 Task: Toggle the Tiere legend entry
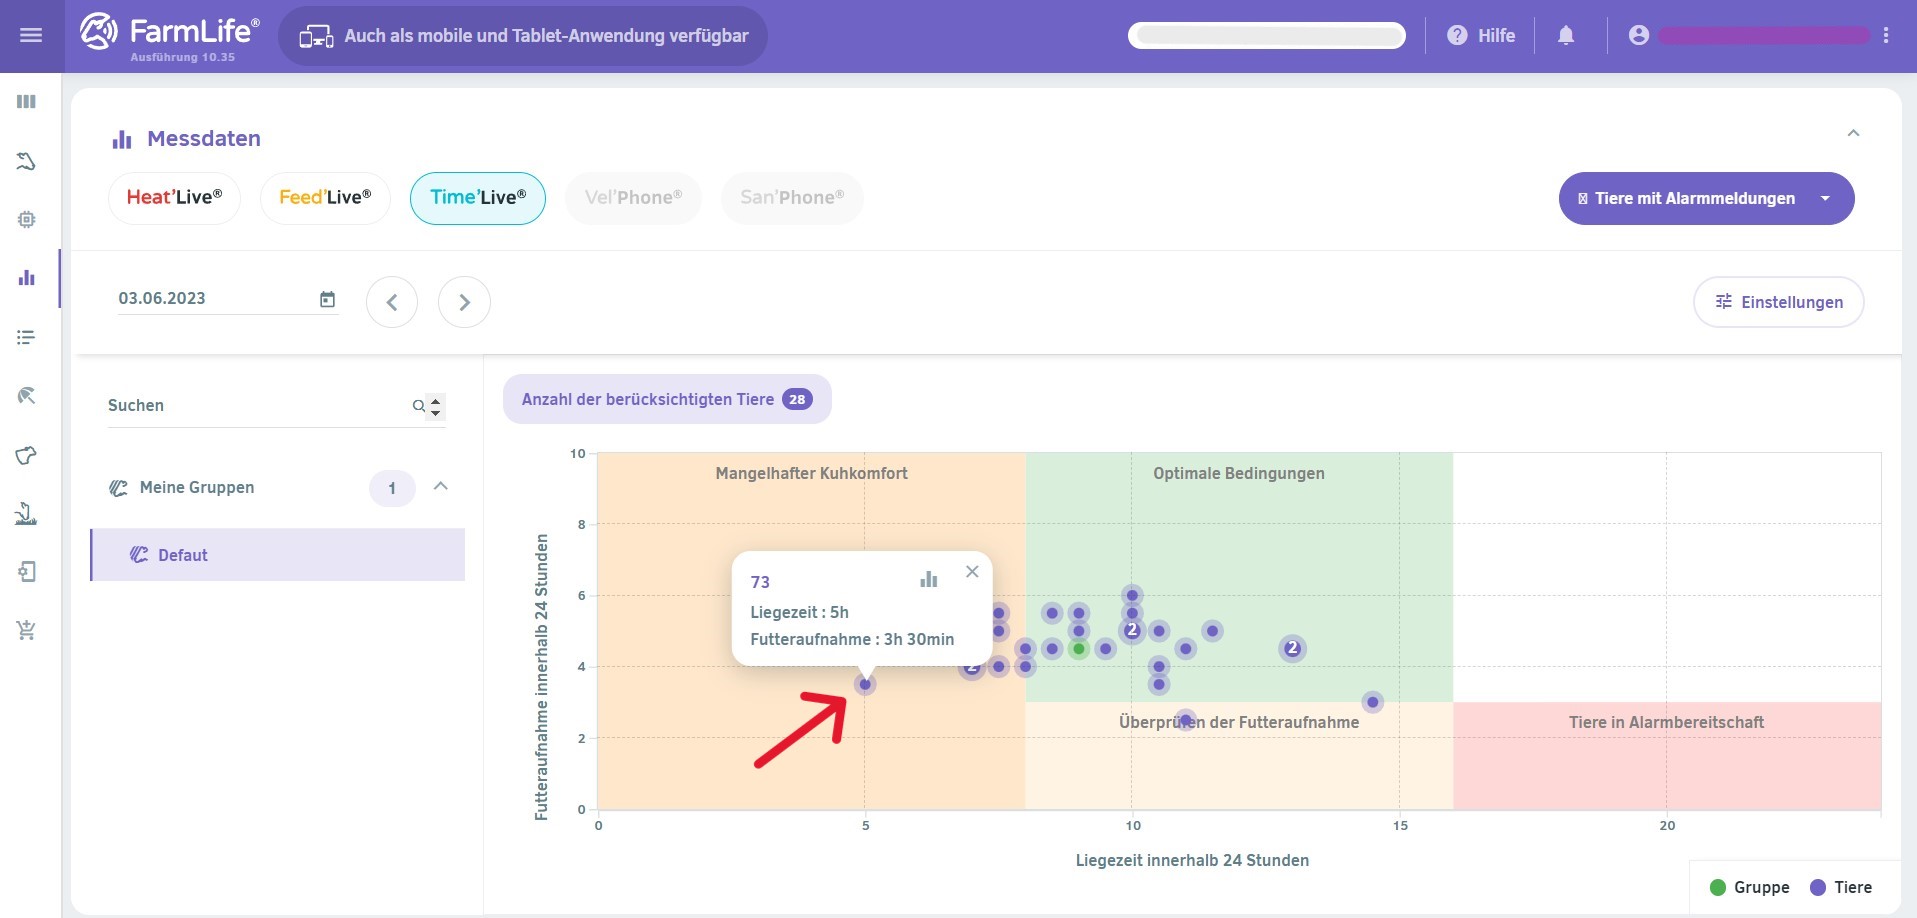click(1841, 887)
